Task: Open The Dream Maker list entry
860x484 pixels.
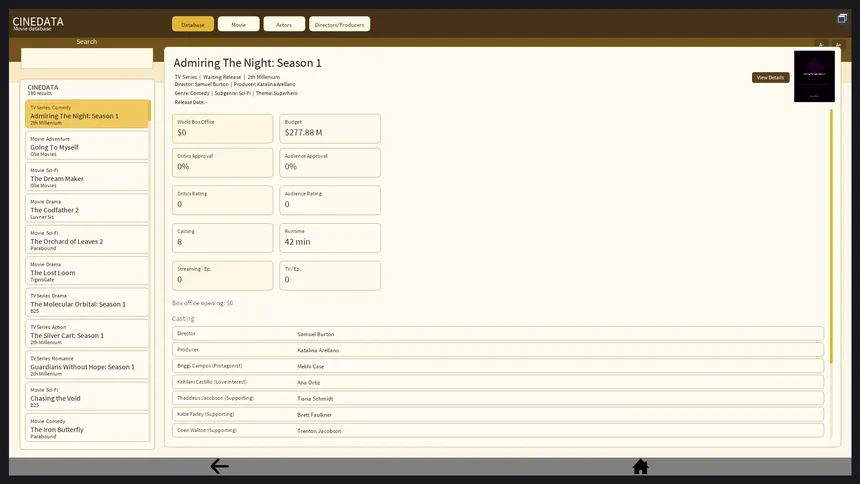Action: pyautogui.click(x=87, y=177)
